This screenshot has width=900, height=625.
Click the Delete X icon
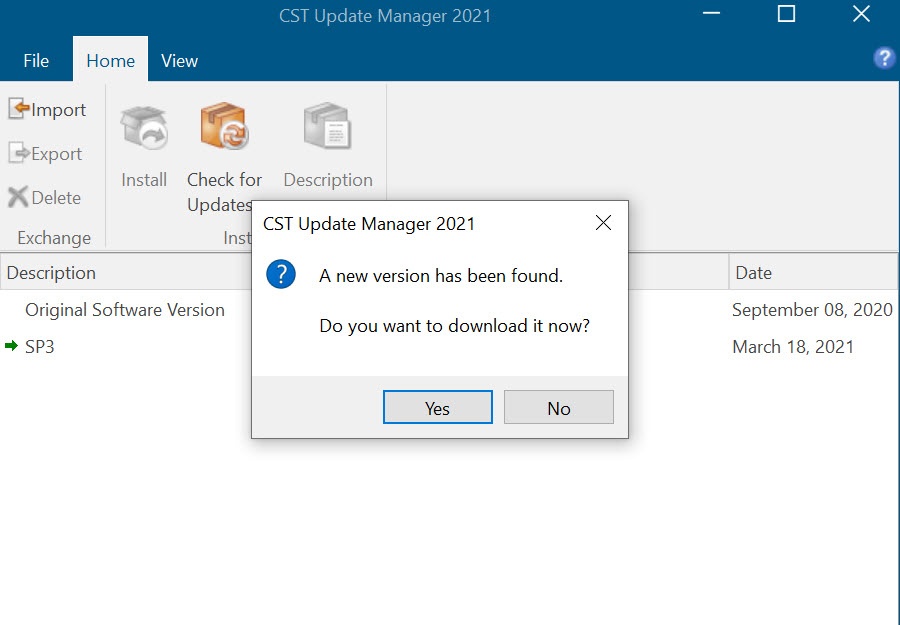coord(18,197)
